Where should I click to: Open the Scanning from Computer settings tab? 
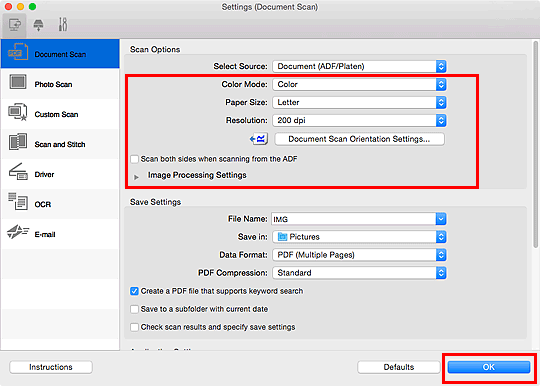pyautogui.click(x=14, y=25)
